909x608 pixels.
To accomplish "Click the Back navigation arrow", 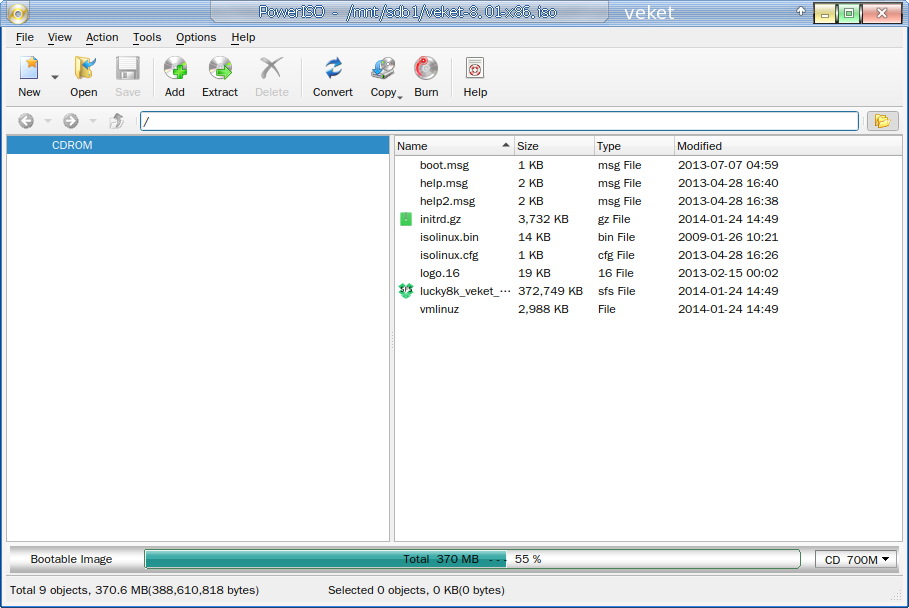I will pyautogui.click(x=26, y=121).
